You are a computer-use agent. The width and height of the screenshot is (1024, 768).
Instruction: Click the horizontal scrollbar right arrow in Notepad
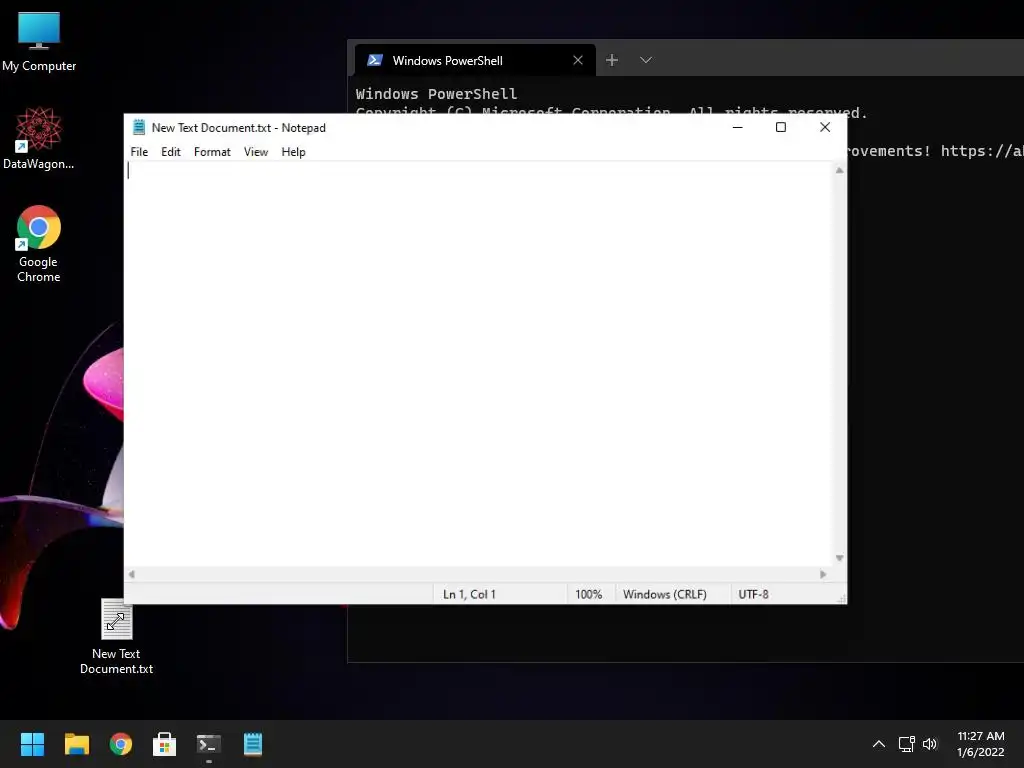click(x=823, y=575)
